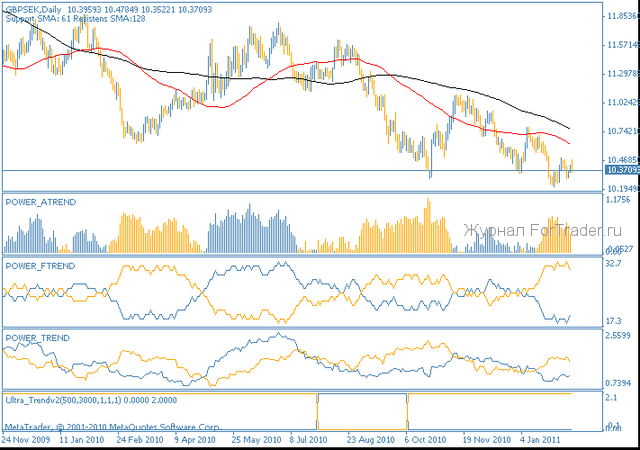Click the 19 Nov 2010 date label
This screenshot has width=640, height=450.
pyautogui.click(x=487, y=440)
